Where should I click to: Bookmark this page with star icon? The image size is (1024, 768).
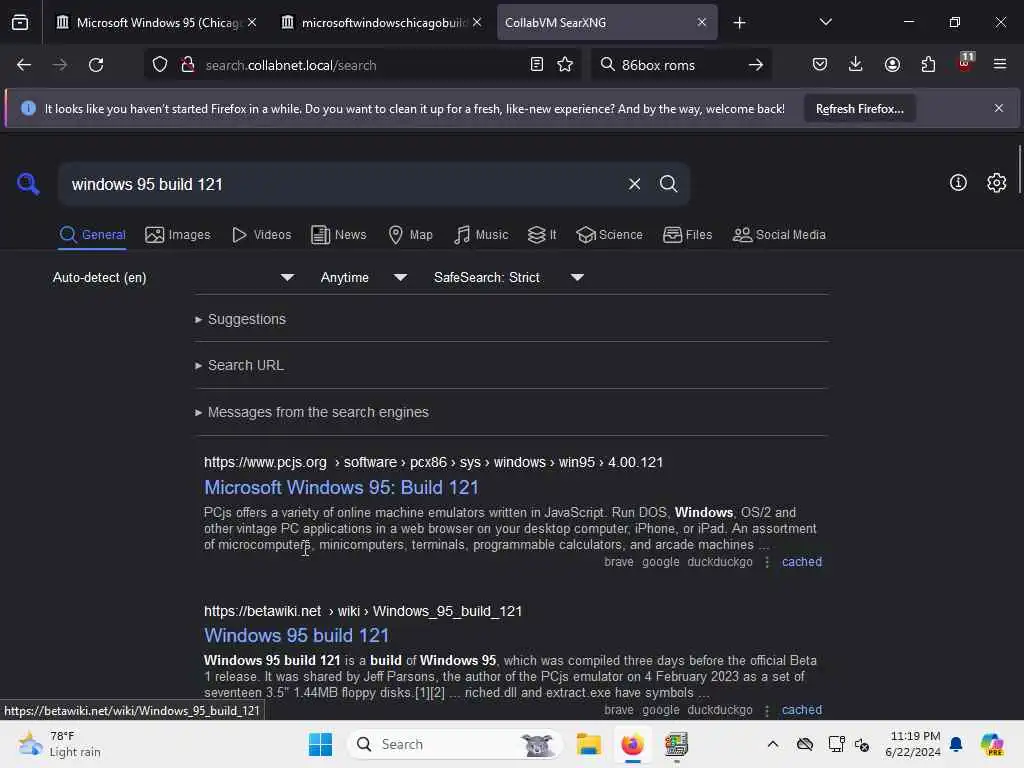(565, 65)
